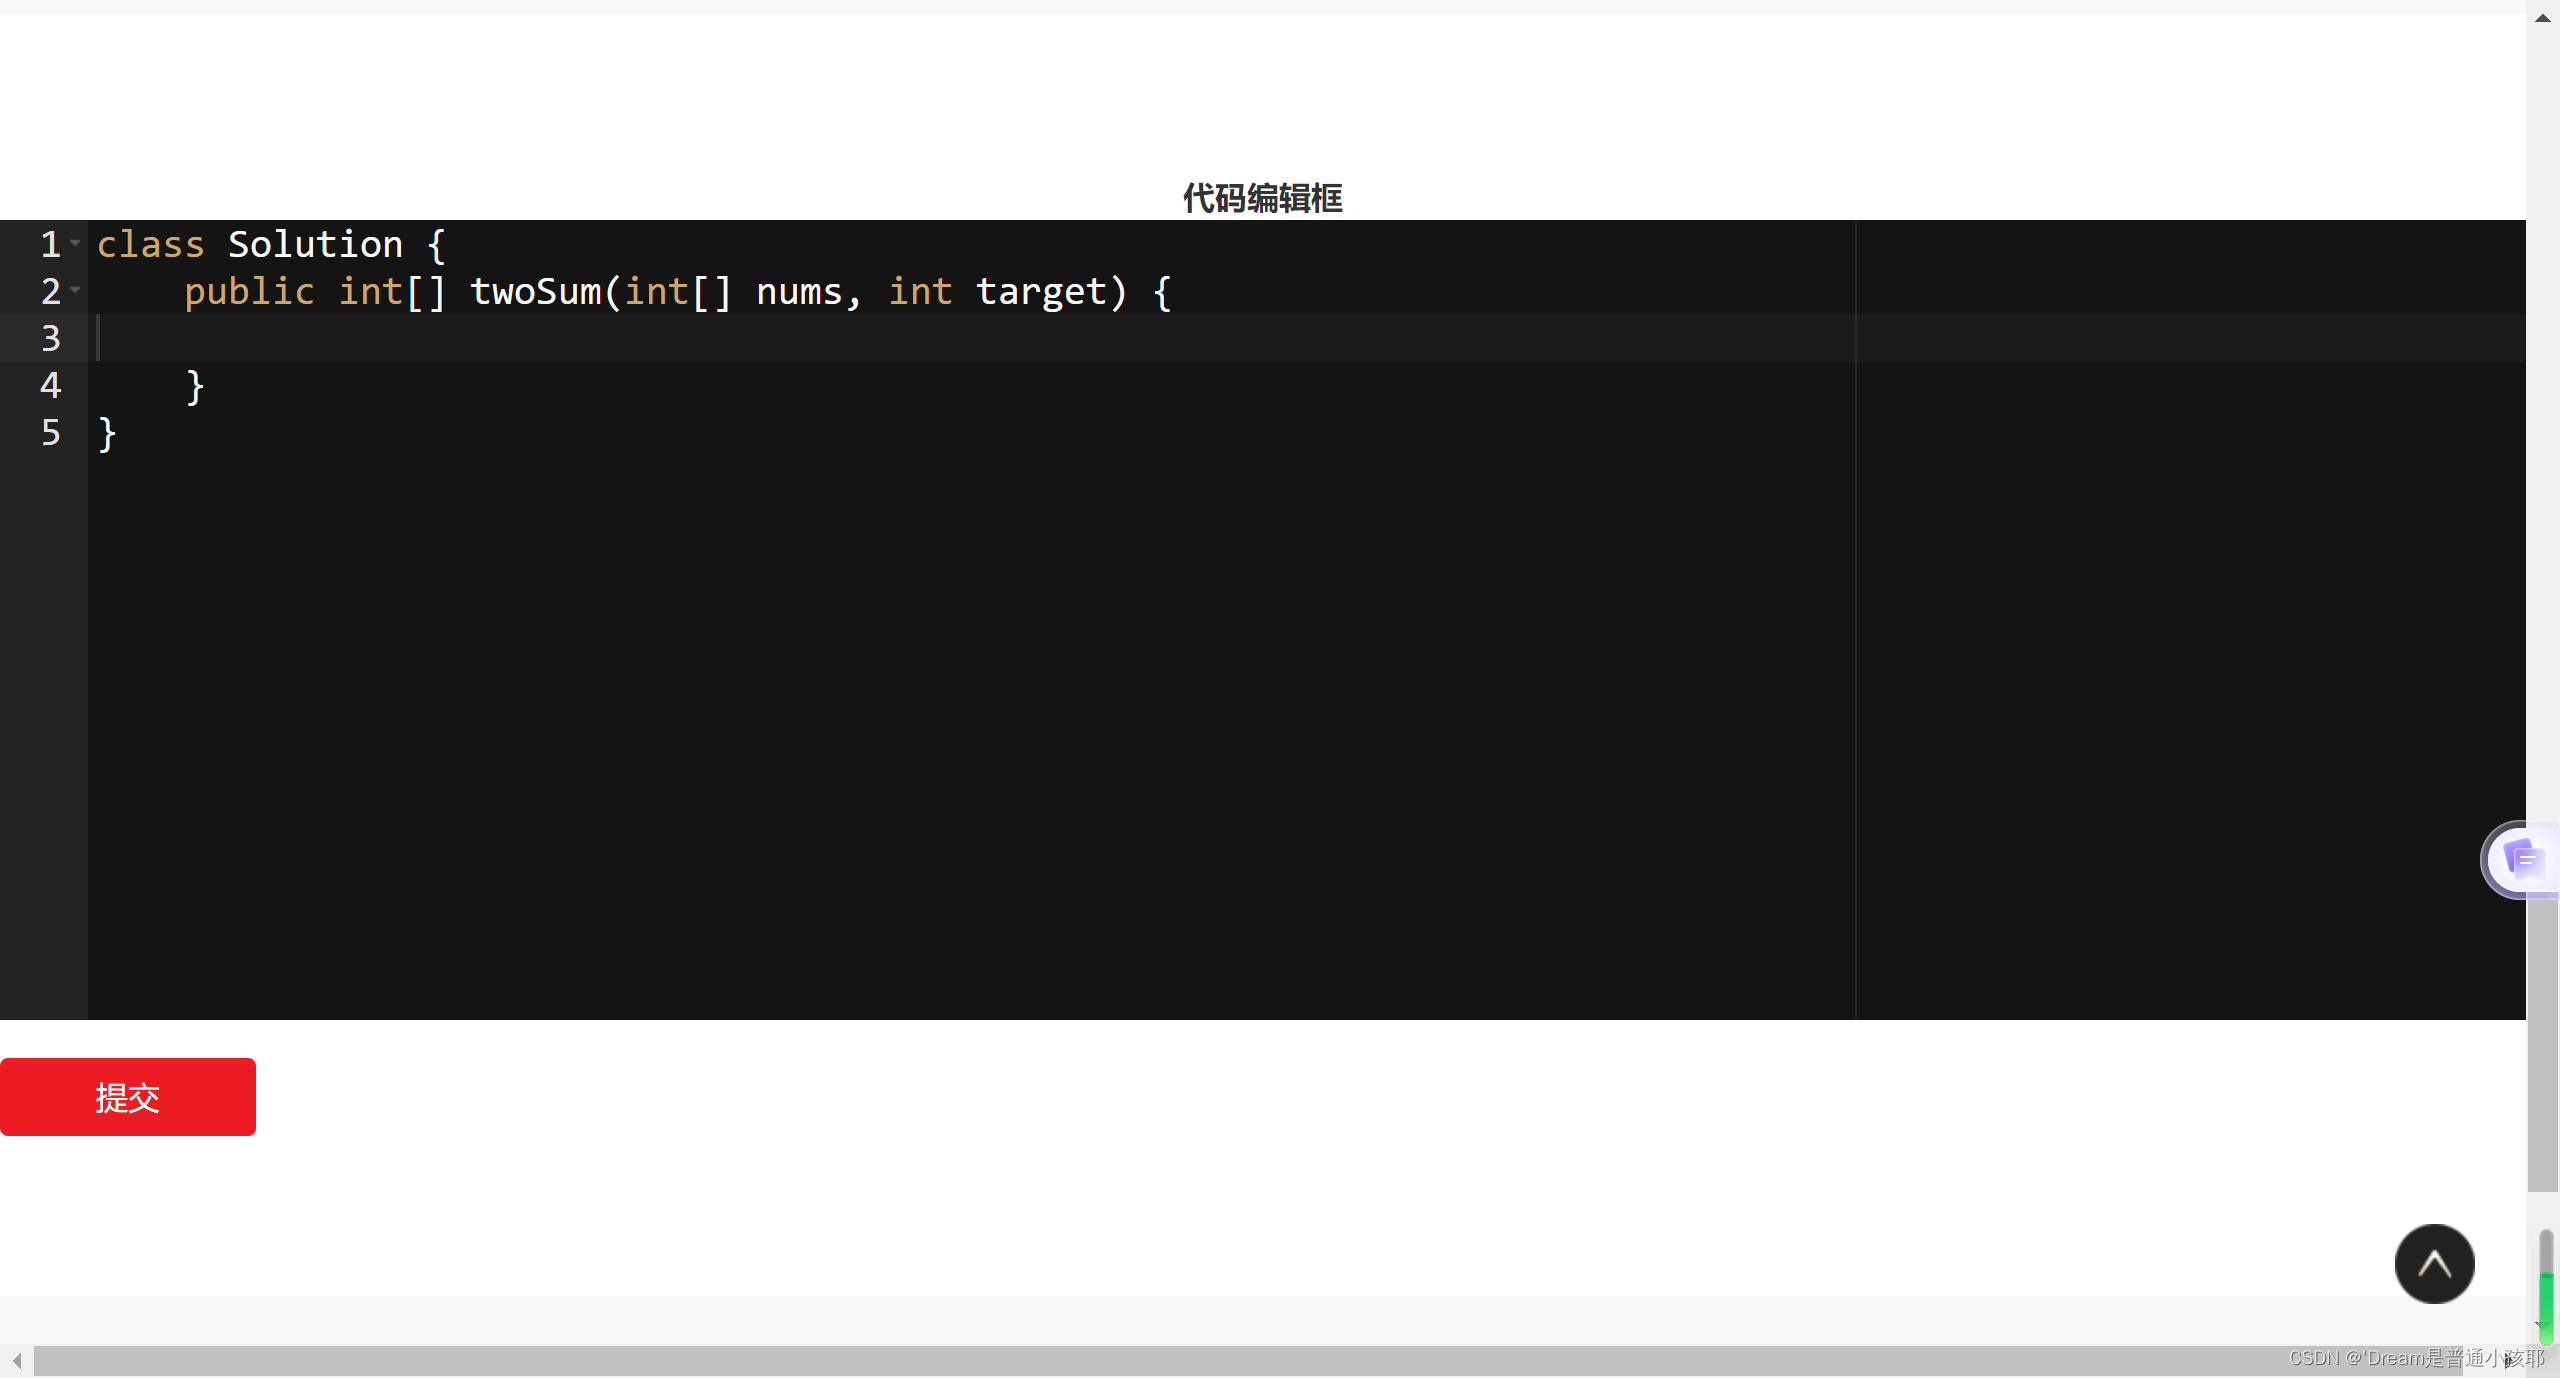Click line number 1 in editor gutter
The height and width of the screenshot is (1378, 2560).
point(49,243)
